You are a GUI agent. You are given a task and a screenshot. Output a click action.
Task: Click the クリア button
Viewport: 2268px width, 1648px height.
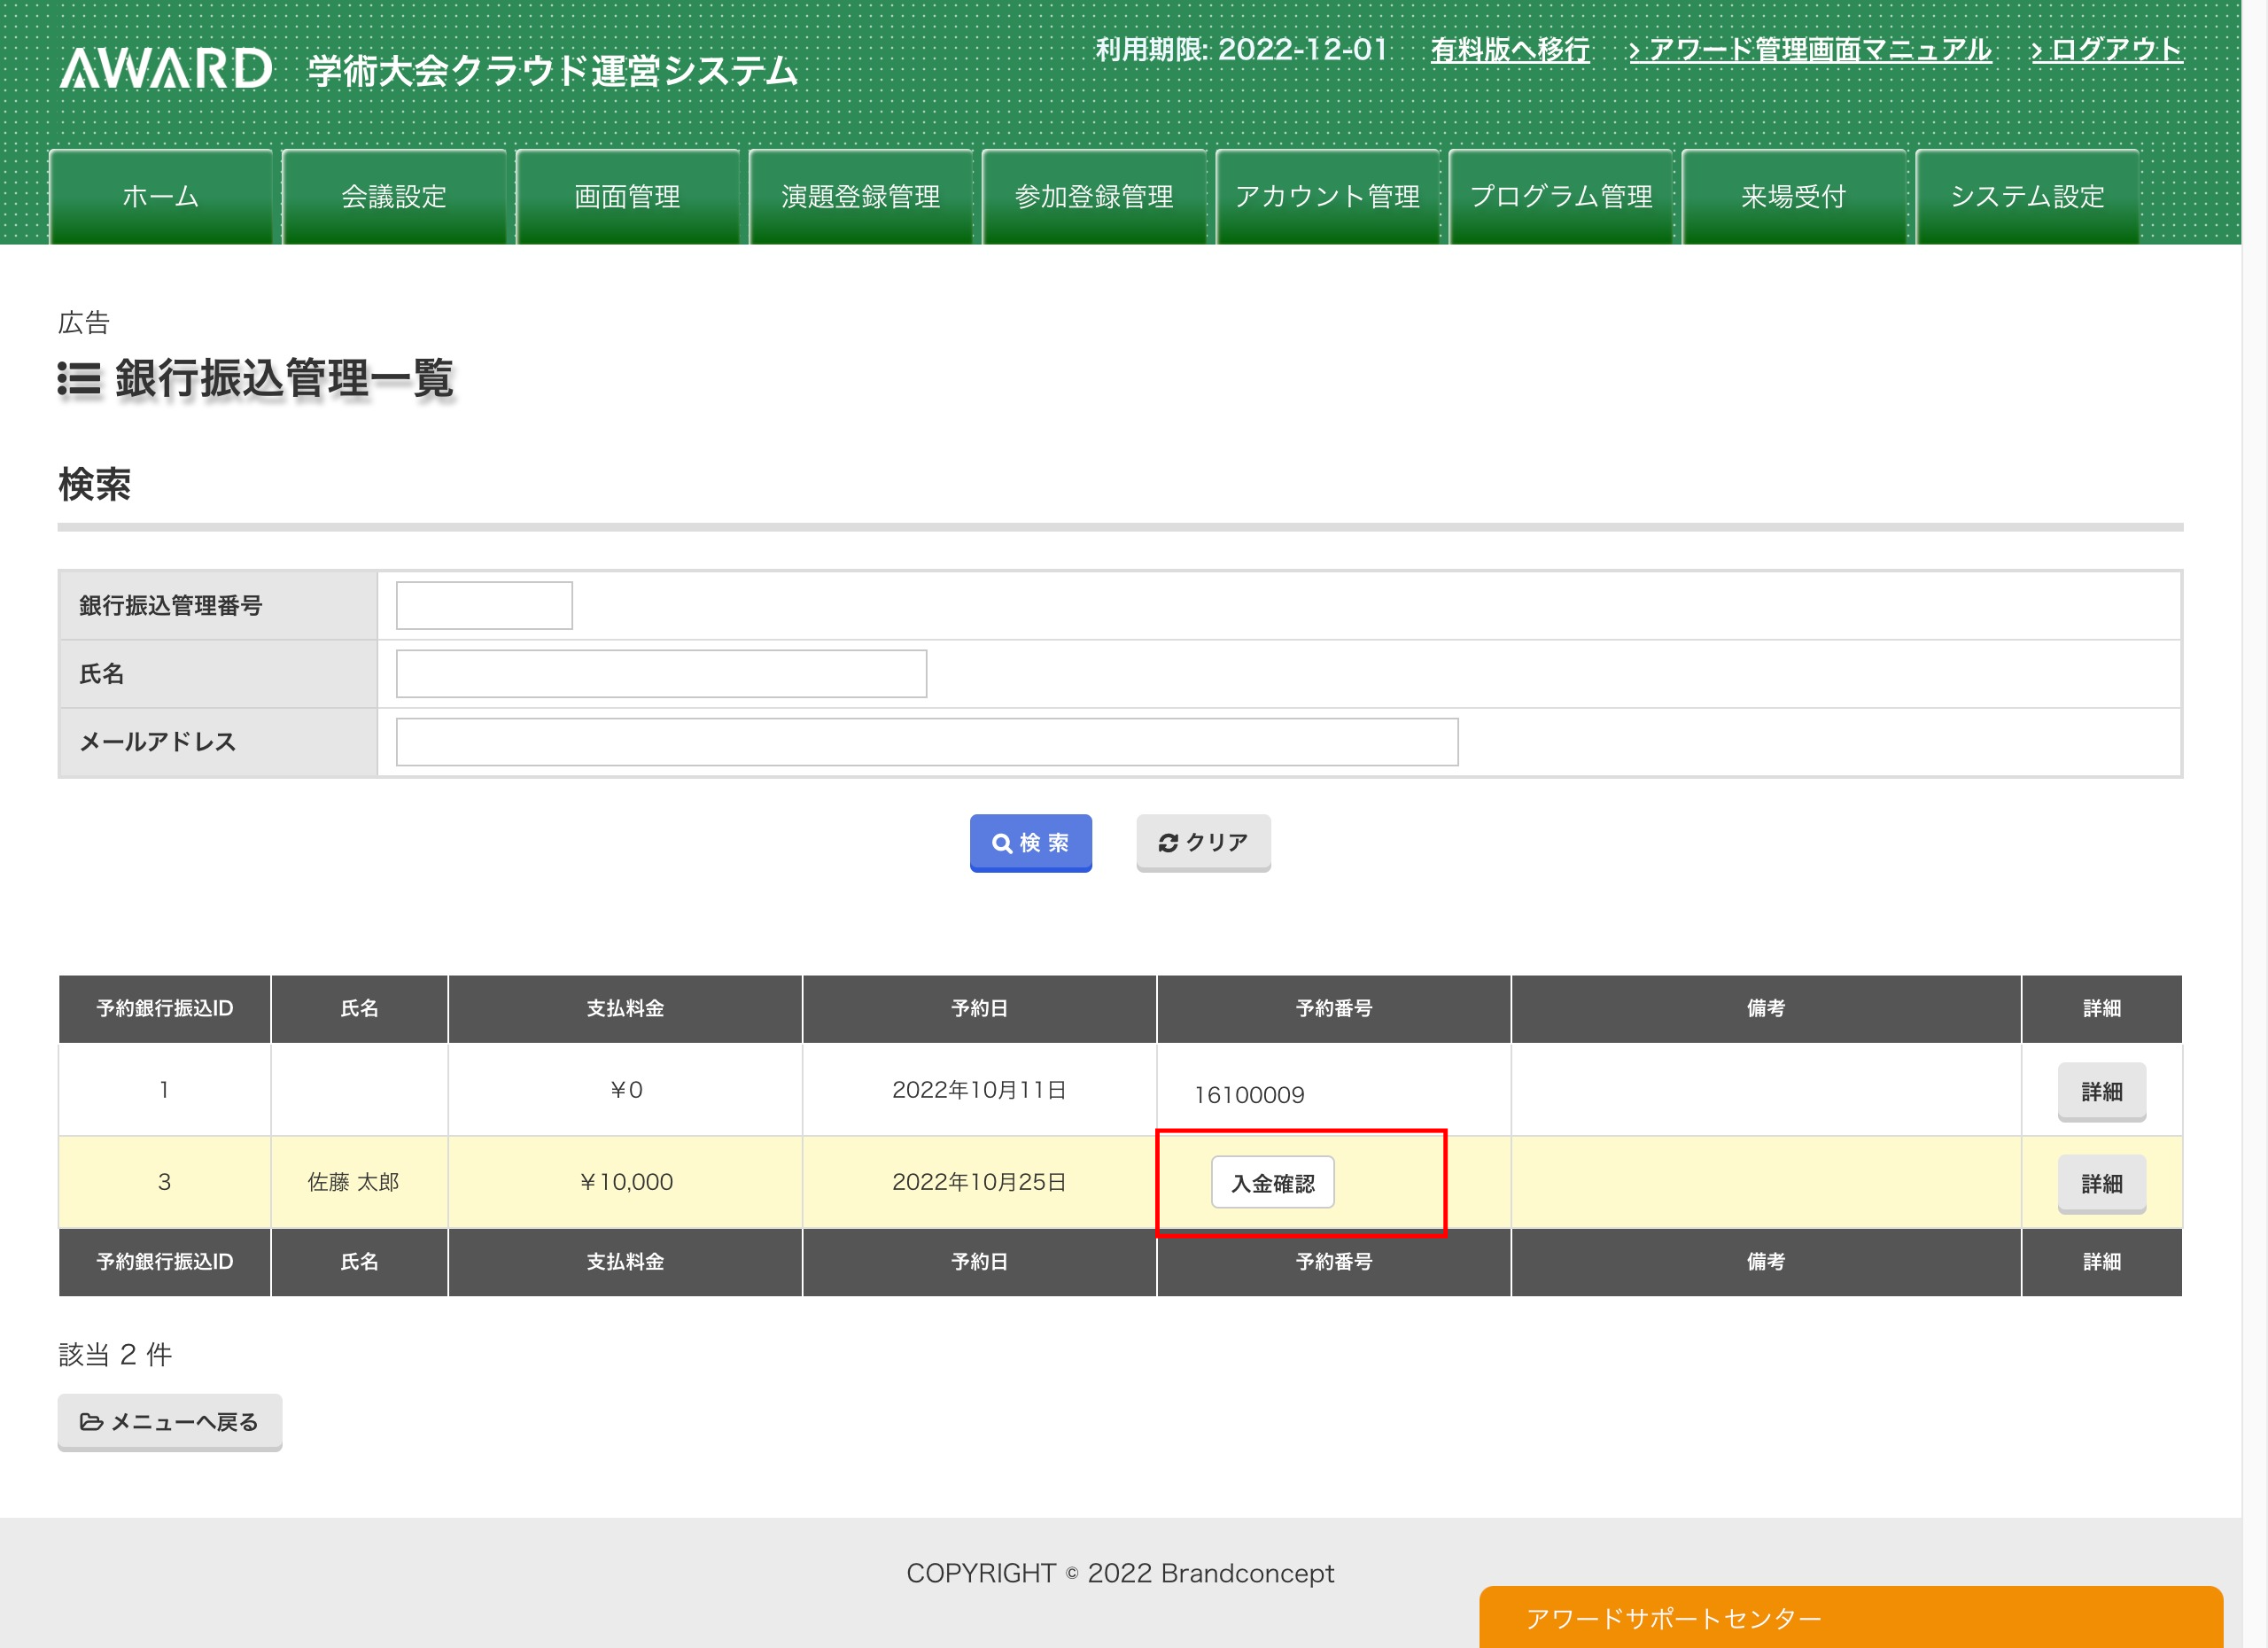click(x=1203, y=843)
